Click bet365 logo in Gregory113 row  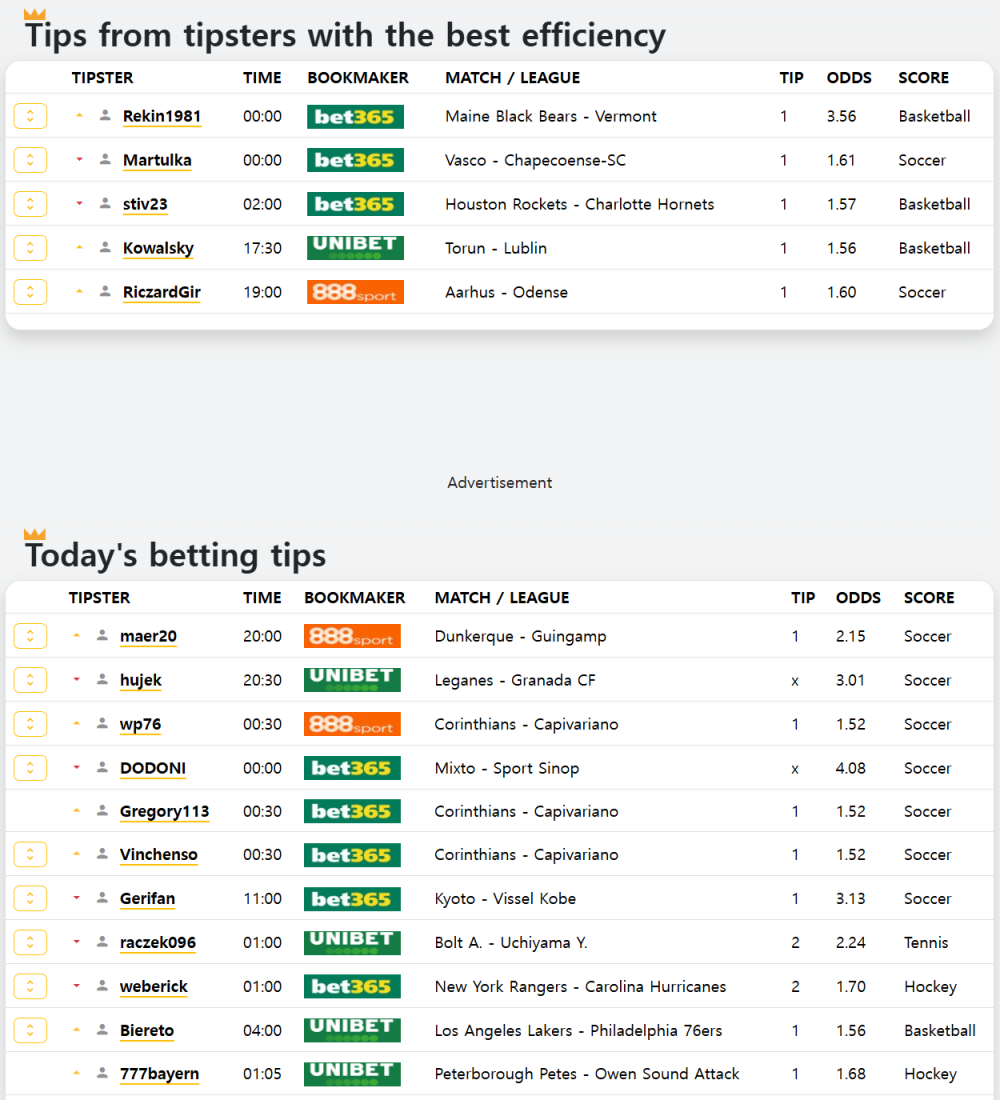352,812
